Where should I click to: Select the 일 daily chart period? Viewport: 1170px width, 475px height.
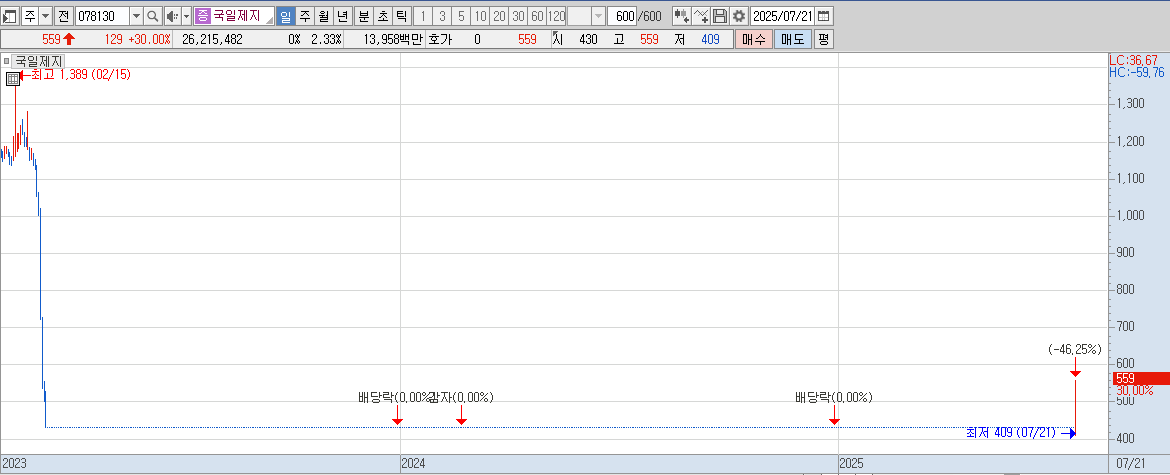click(x=286, y=16)
